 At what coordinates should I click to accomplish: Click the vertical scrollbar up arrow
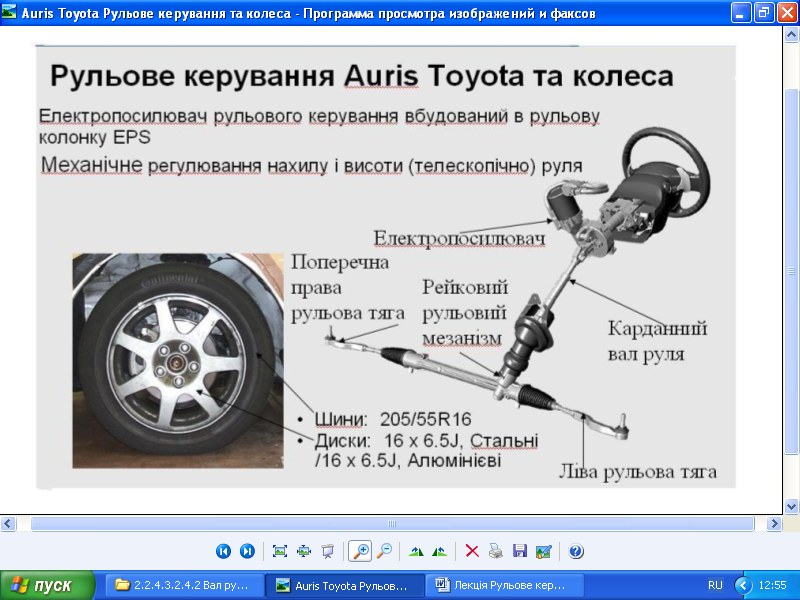[x=791, y=34]
